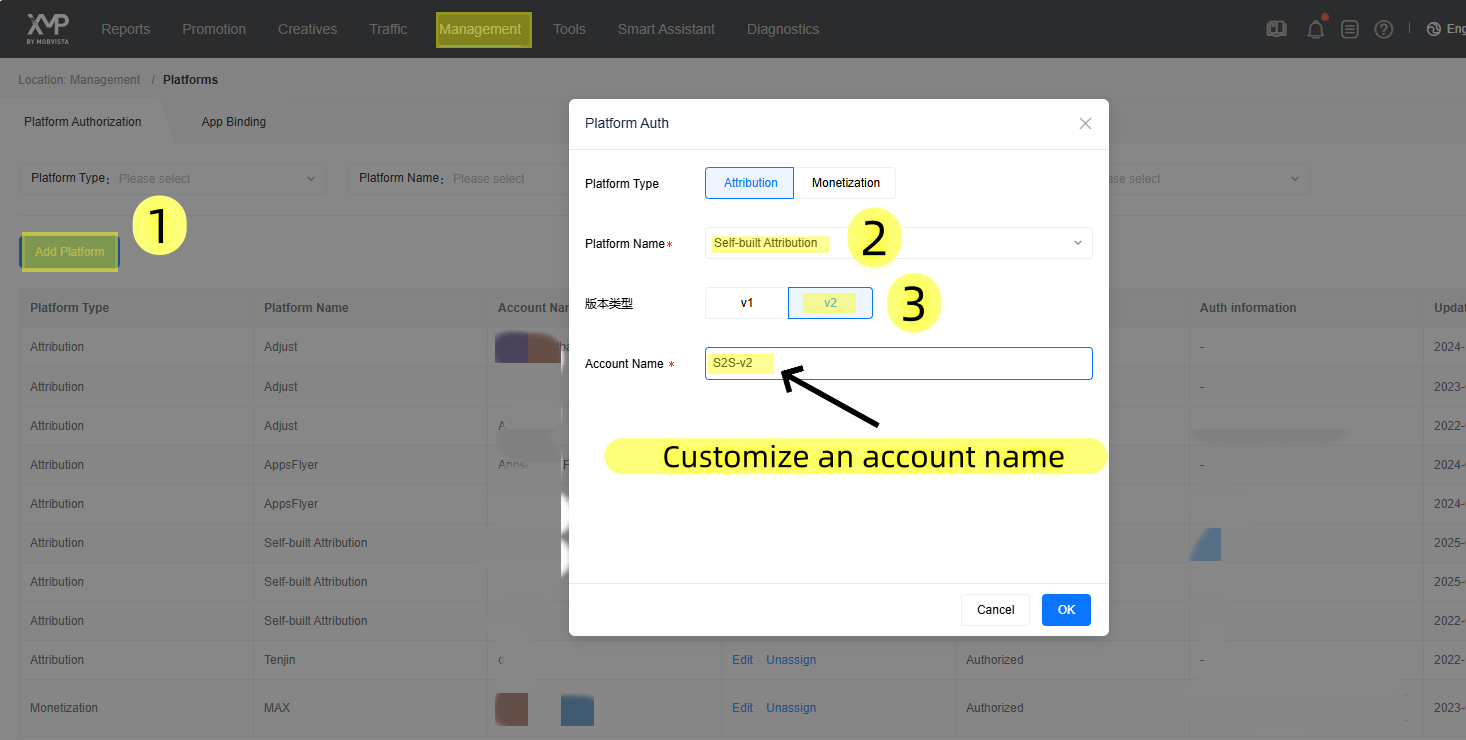Open the Reports menu

(x=125, y=29)
